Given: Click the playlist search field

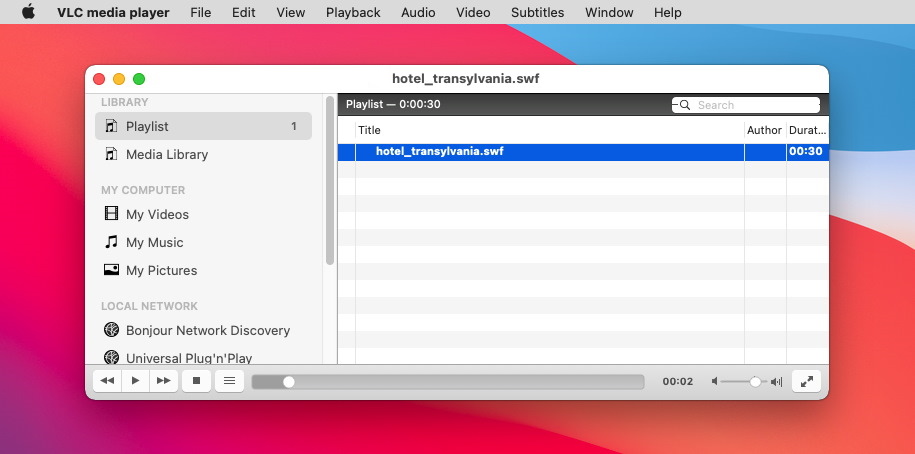Looking at the screenshot, I should pos(746,105).
